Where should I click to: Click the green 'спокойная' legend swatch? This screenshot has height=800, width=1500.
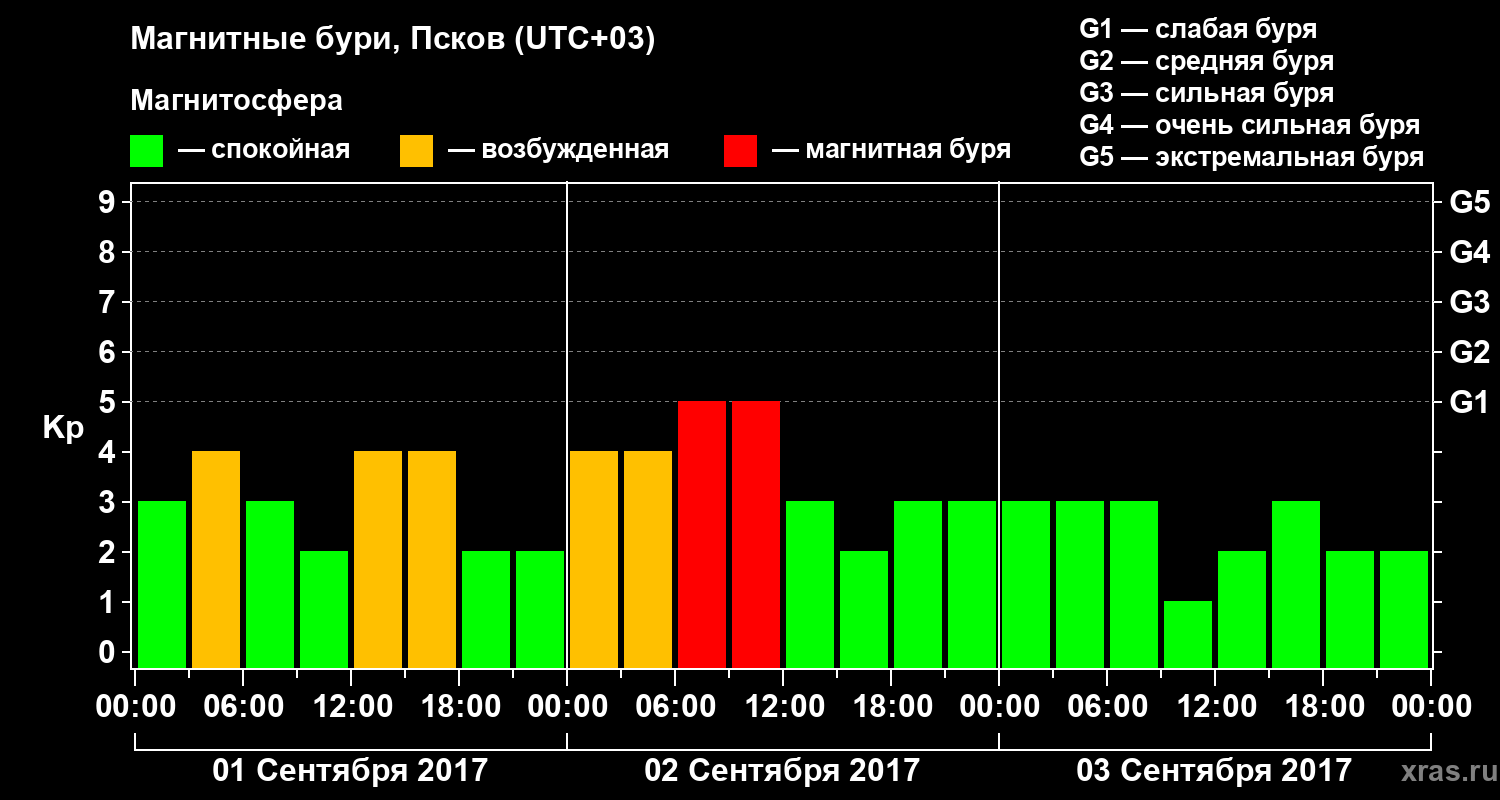point(146,151)
